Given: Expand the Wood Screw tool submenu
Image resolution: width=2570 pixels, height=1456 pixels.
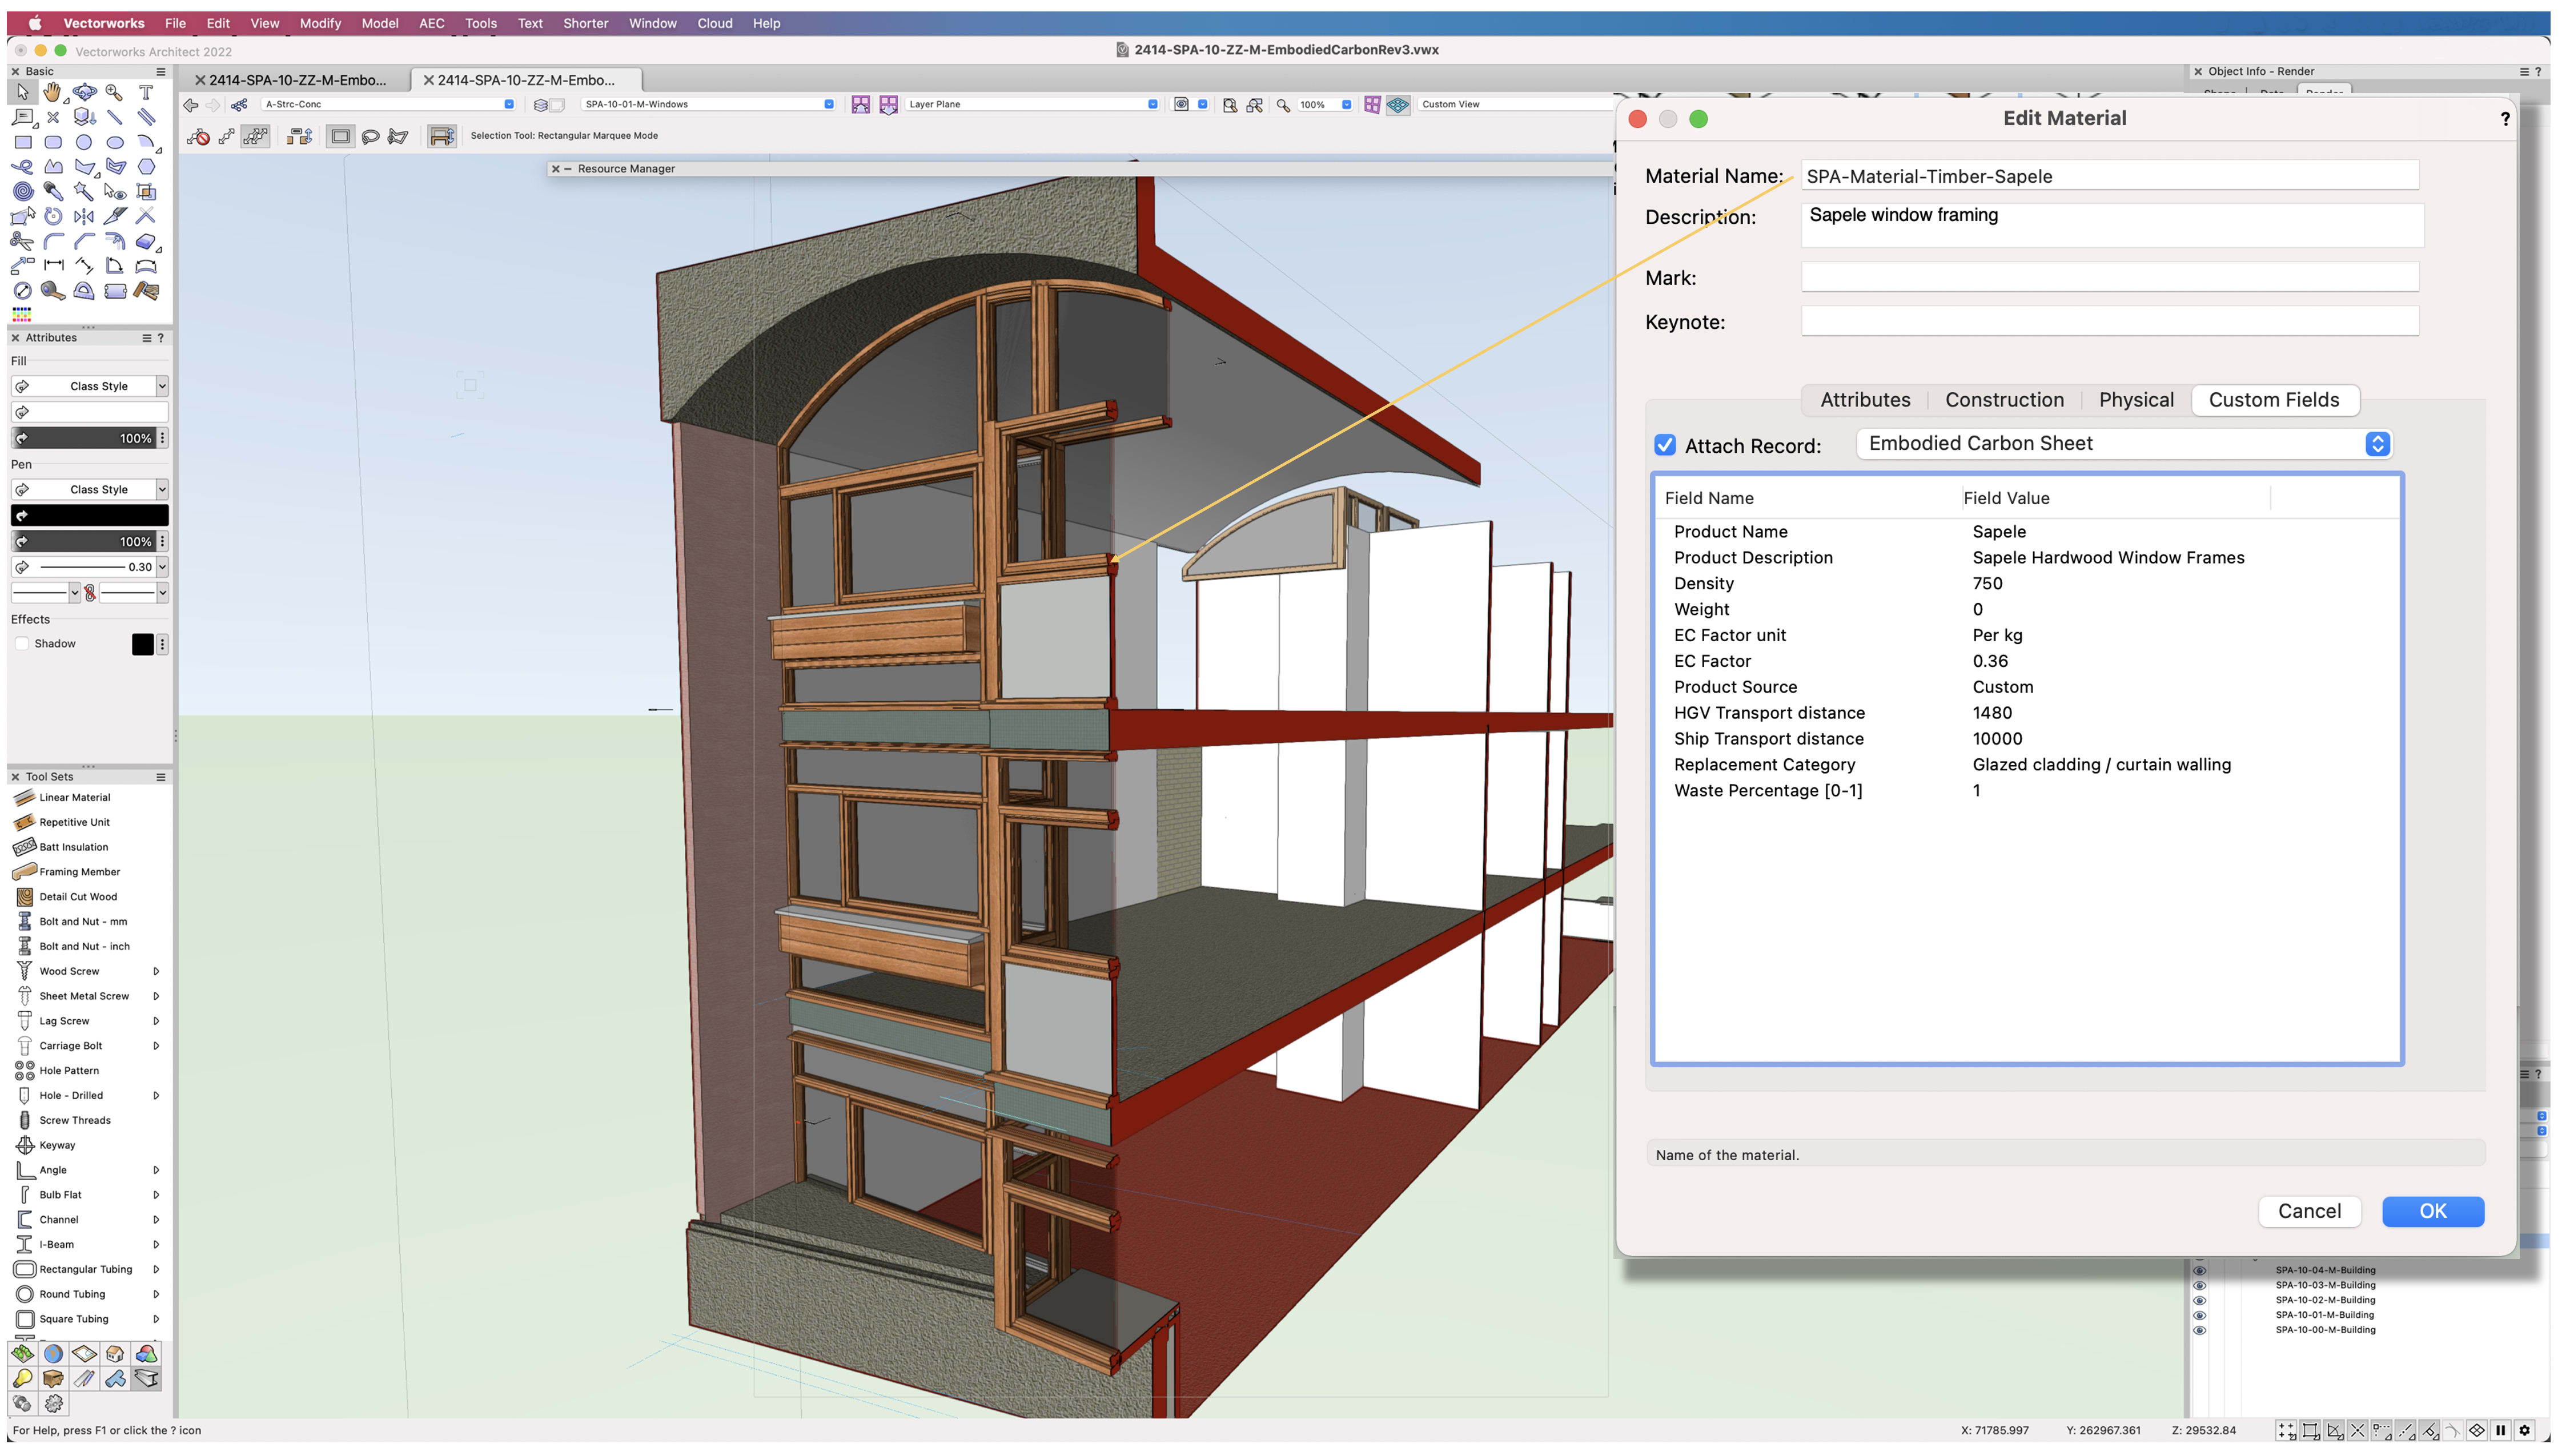Looking at the screenshot, I should 156,972.
